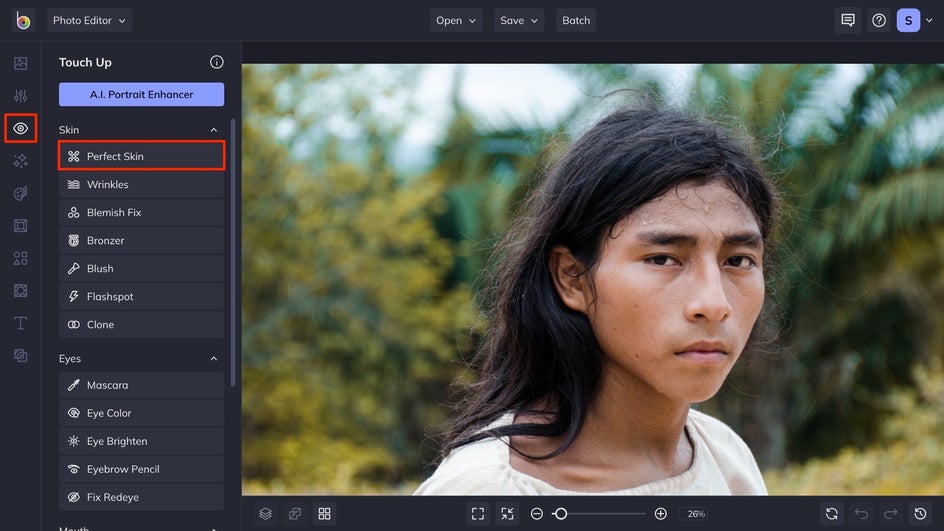Open the history clock icon
The height and width of the screenshot is (531, 944).
click(x=920, y=513)
